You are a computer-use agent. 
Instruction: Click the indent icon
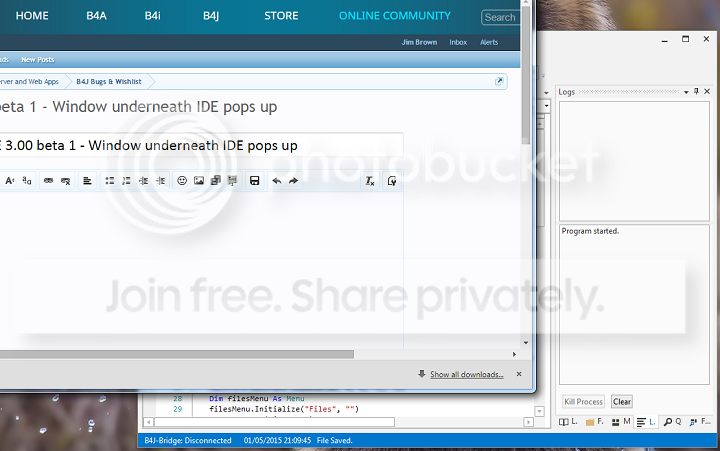point(160,181)
